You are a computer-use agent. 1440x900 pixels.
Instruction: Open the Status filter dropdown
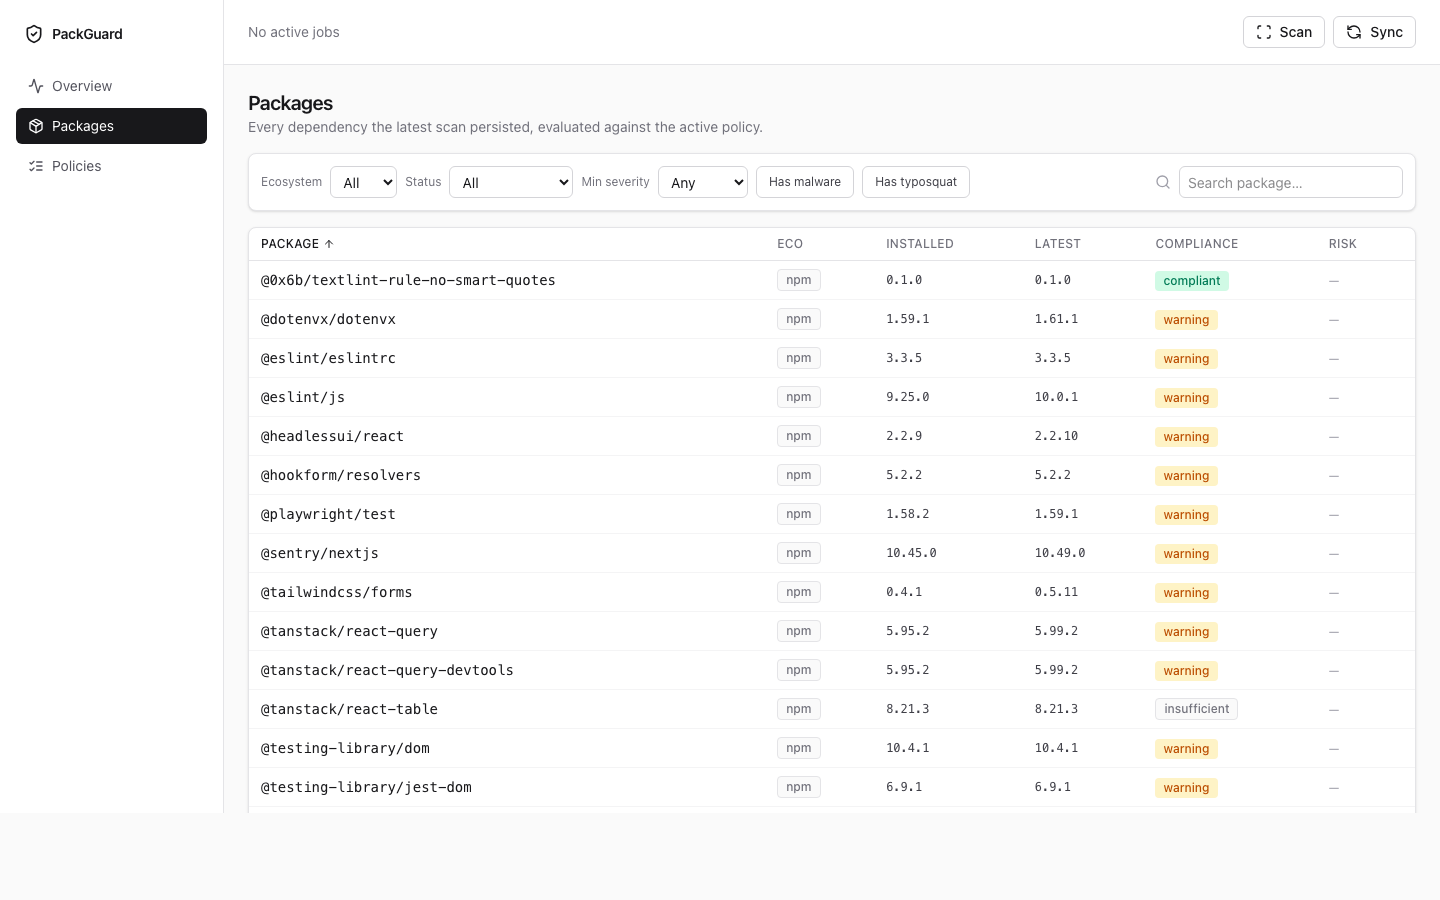[x=510, y=182]
